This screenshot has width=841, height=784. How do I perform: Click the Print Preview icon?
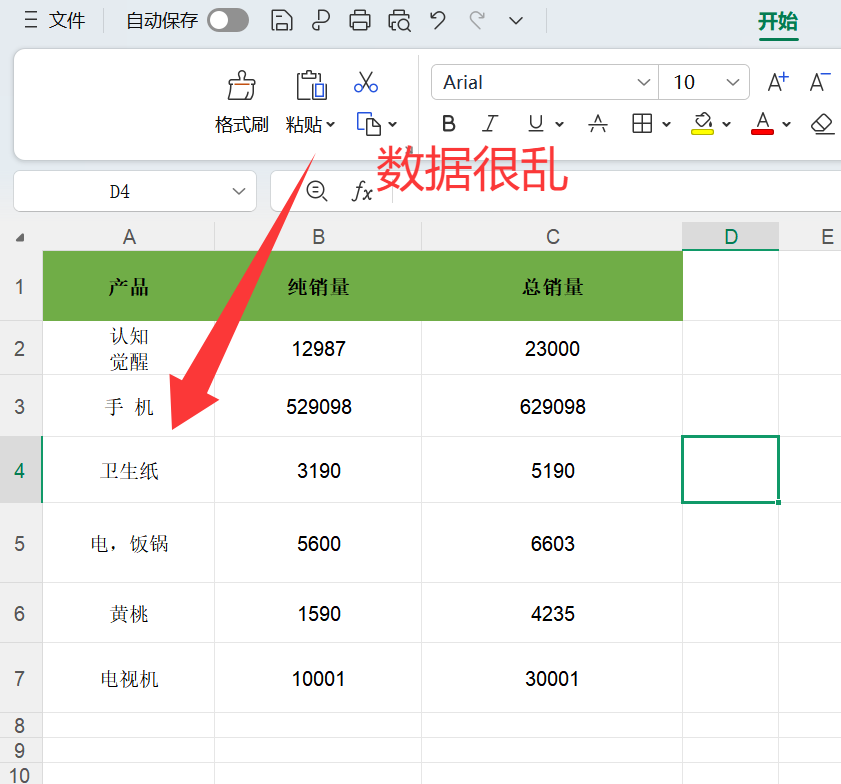[399, 20]
